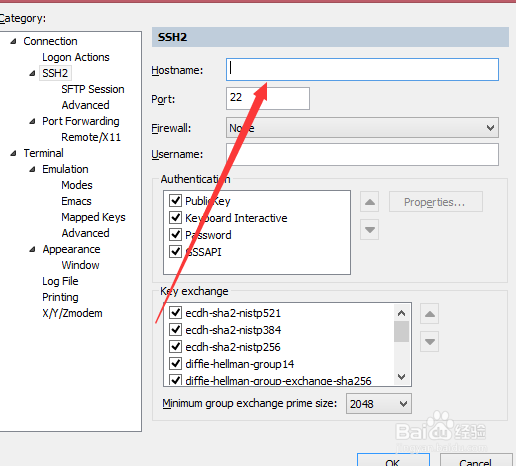Collapse the Terminal tree node

point(13,153)
